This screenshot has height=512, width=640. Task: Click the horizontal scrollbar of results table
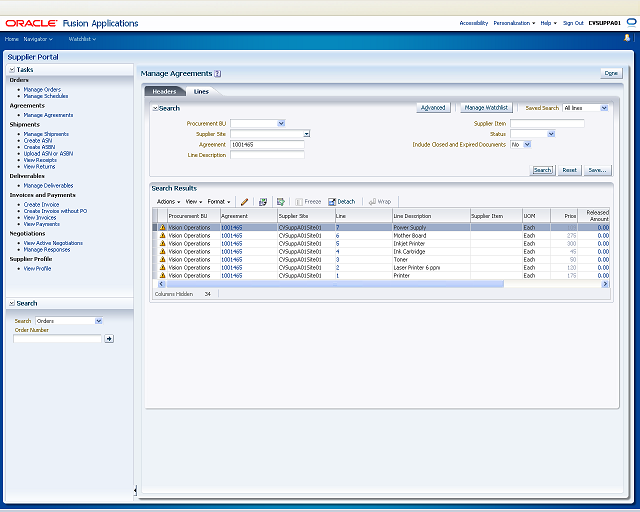(335, 284)
